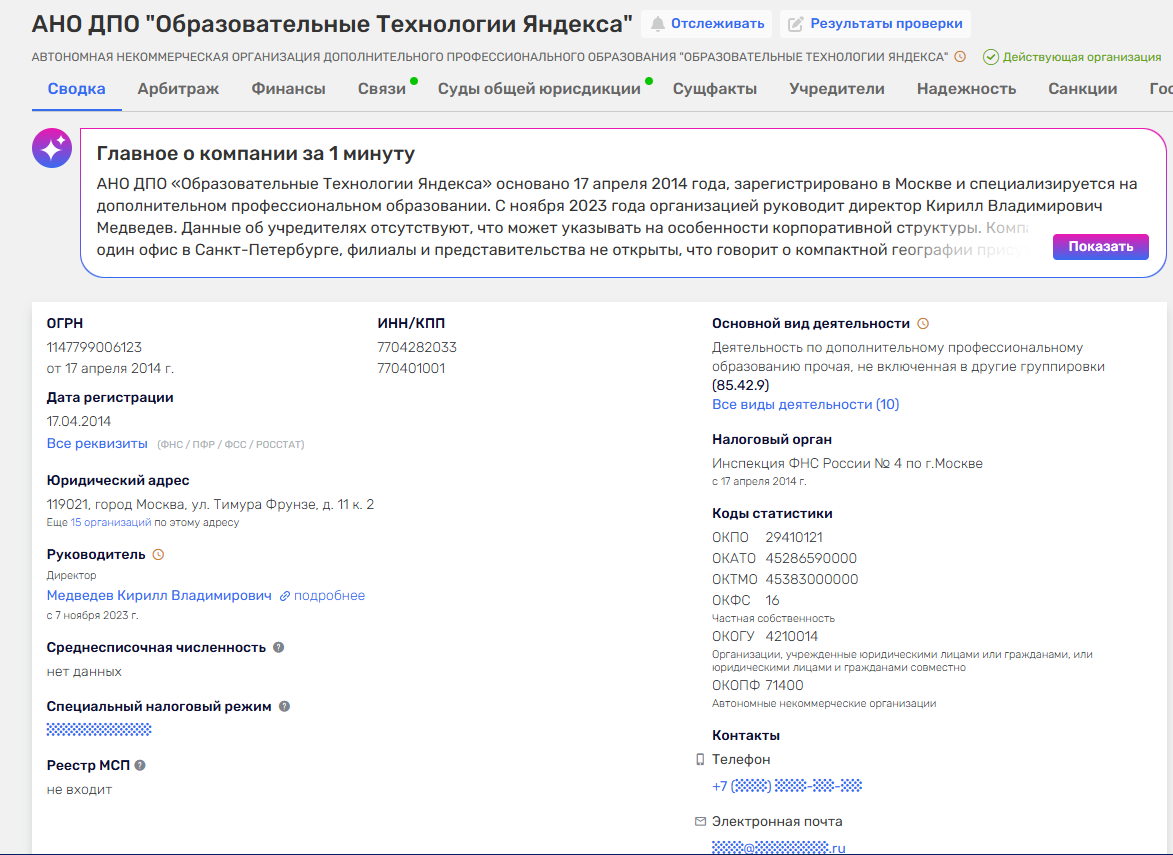This screenshot has width=1173, height=855.
Task: Switch to the Арбитраж tab
Action: (178, 89)
